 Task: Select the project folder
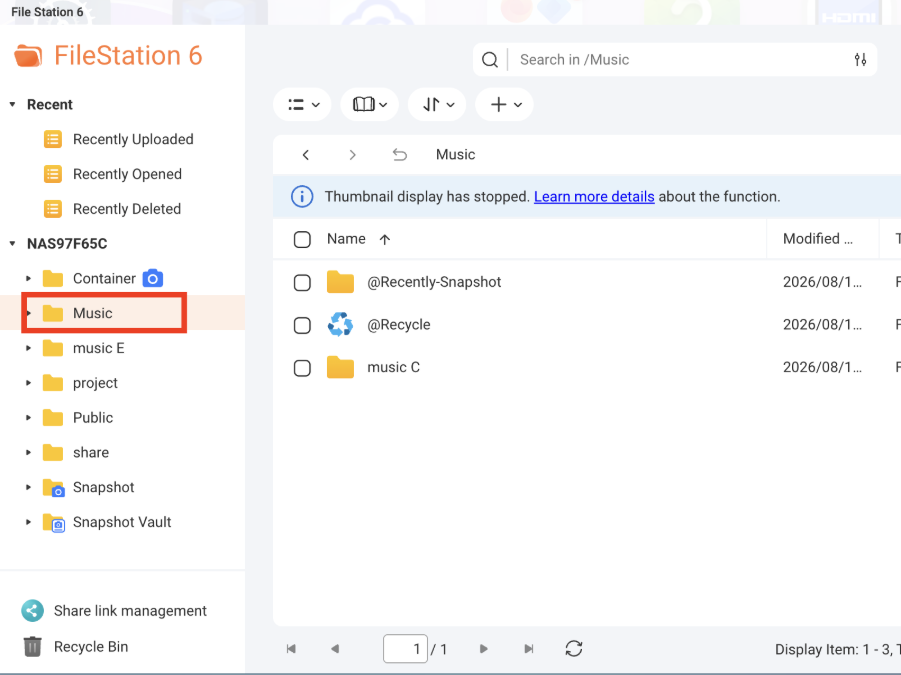[95, 383]
